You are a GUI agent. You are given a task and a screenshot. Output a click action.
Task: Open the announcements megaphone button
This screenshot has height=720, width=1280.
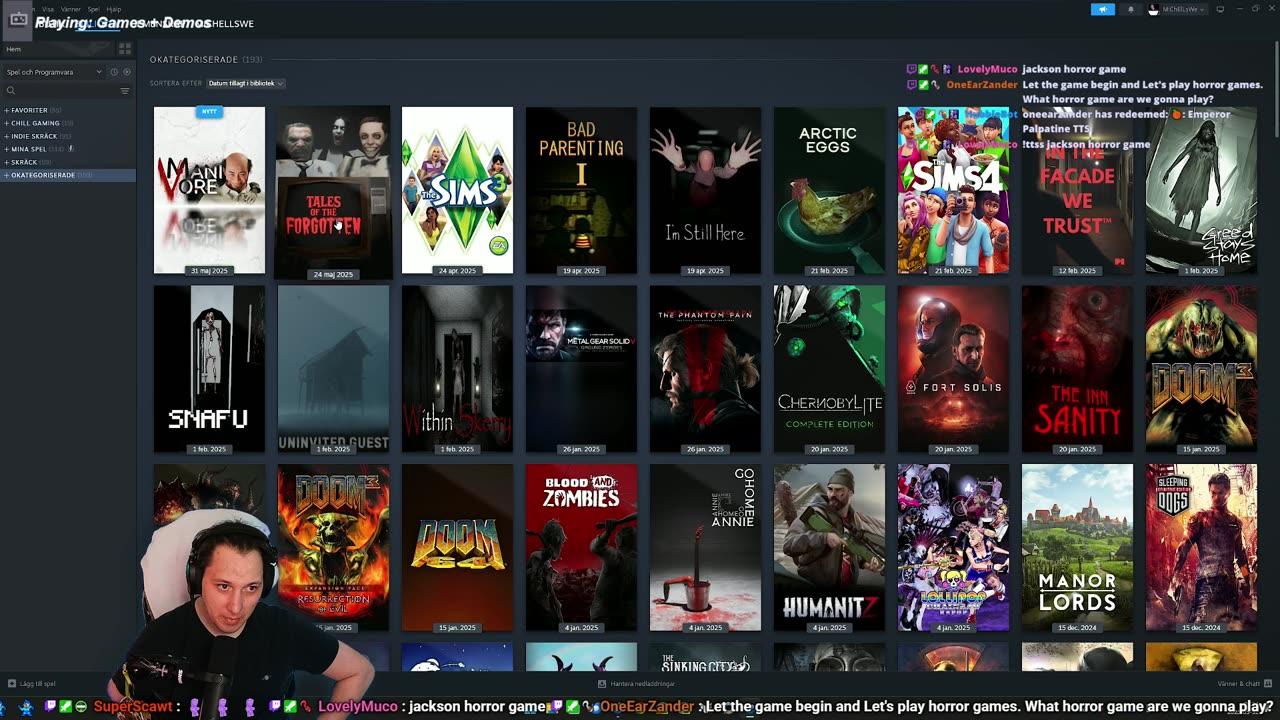tap(1102, 9)
